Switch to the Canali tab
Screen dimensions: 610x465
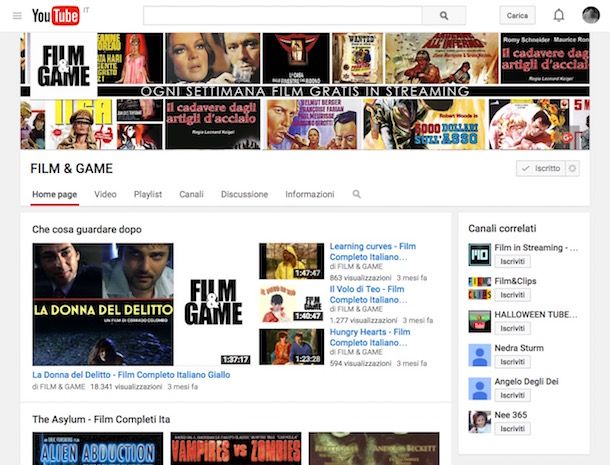pos(191,194)
